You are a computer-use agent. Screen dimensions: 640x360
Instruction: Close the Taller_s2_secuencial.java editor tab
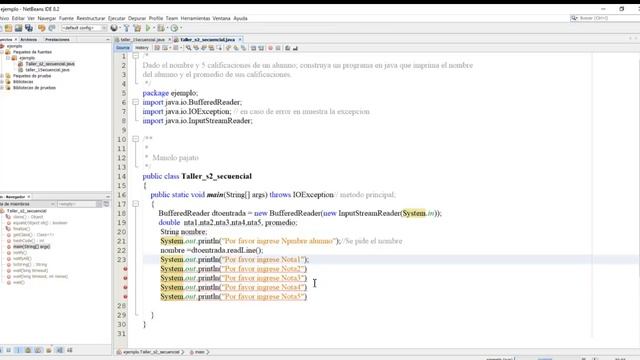(240, 40)
